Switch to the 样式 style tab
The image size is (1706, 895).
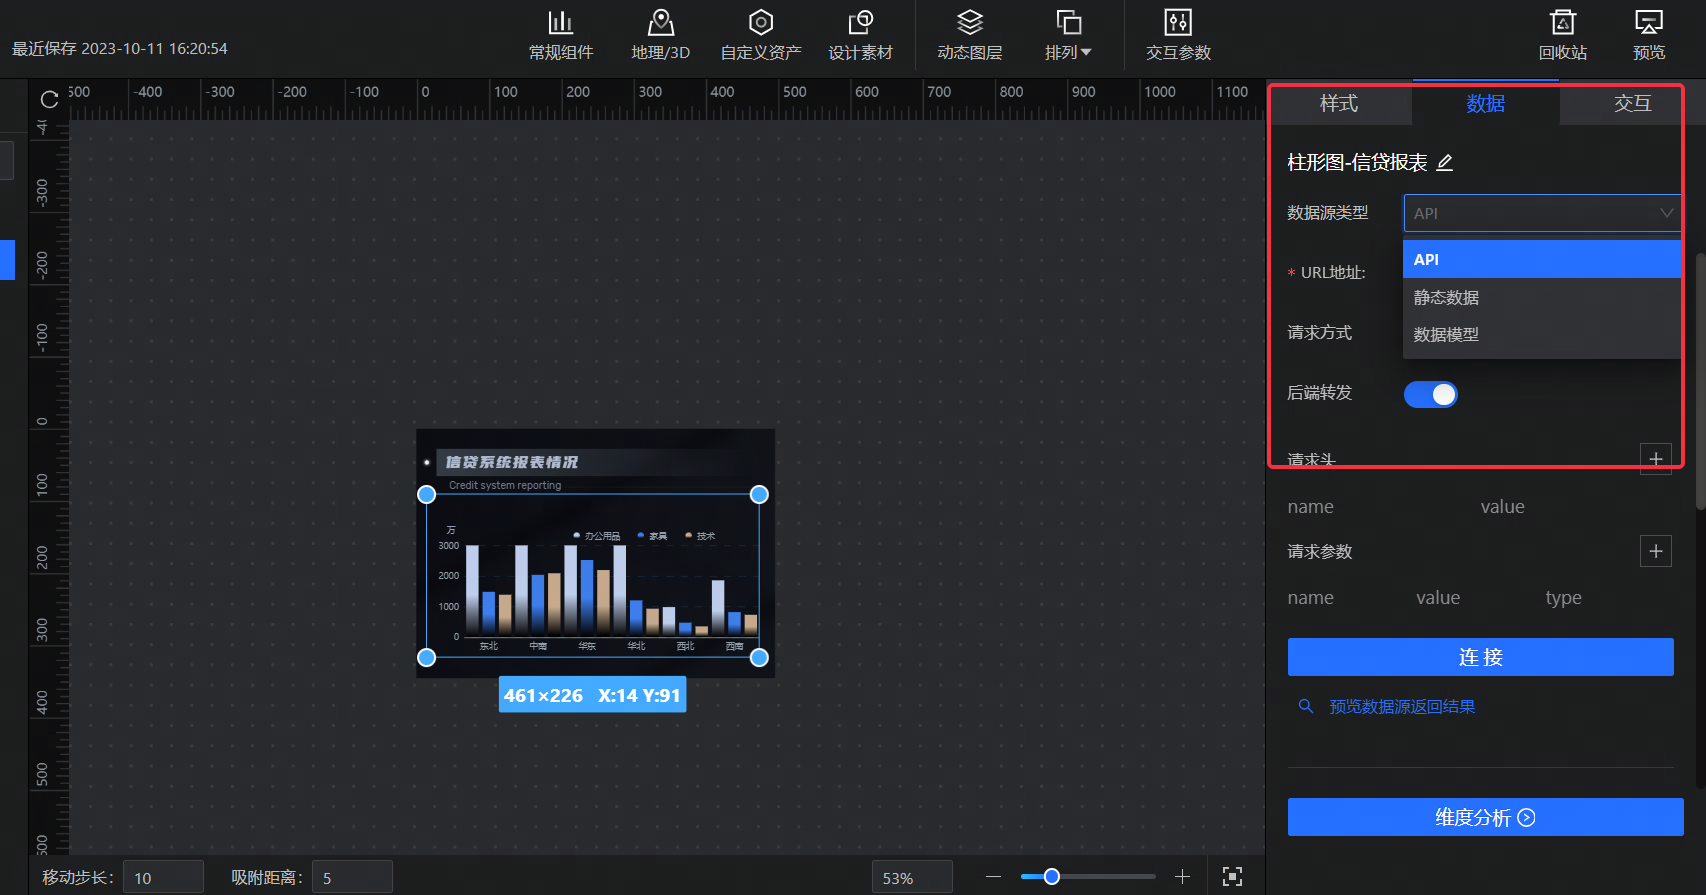click(x=1339, y=104)
